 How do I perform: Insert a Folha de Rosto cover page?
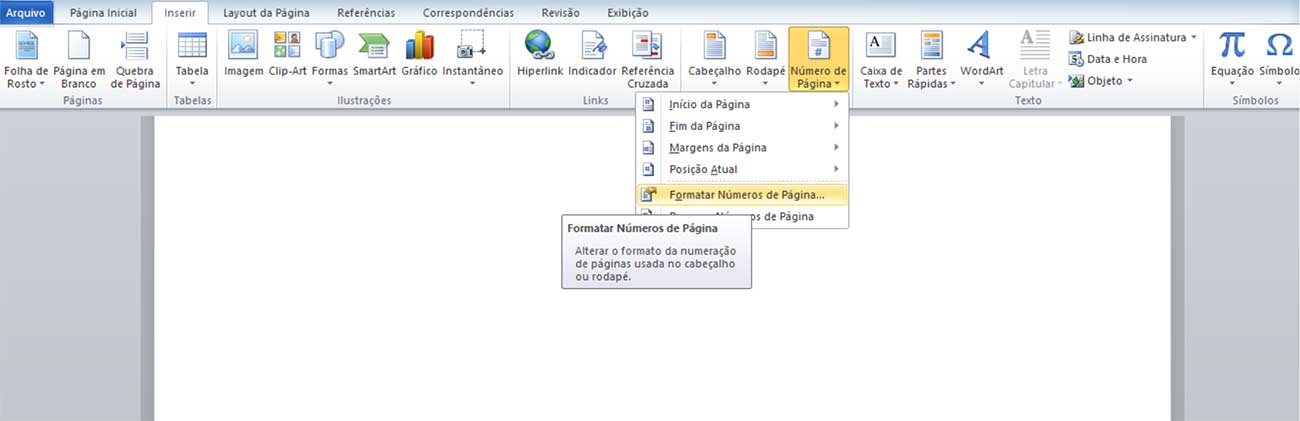(25, 59)
